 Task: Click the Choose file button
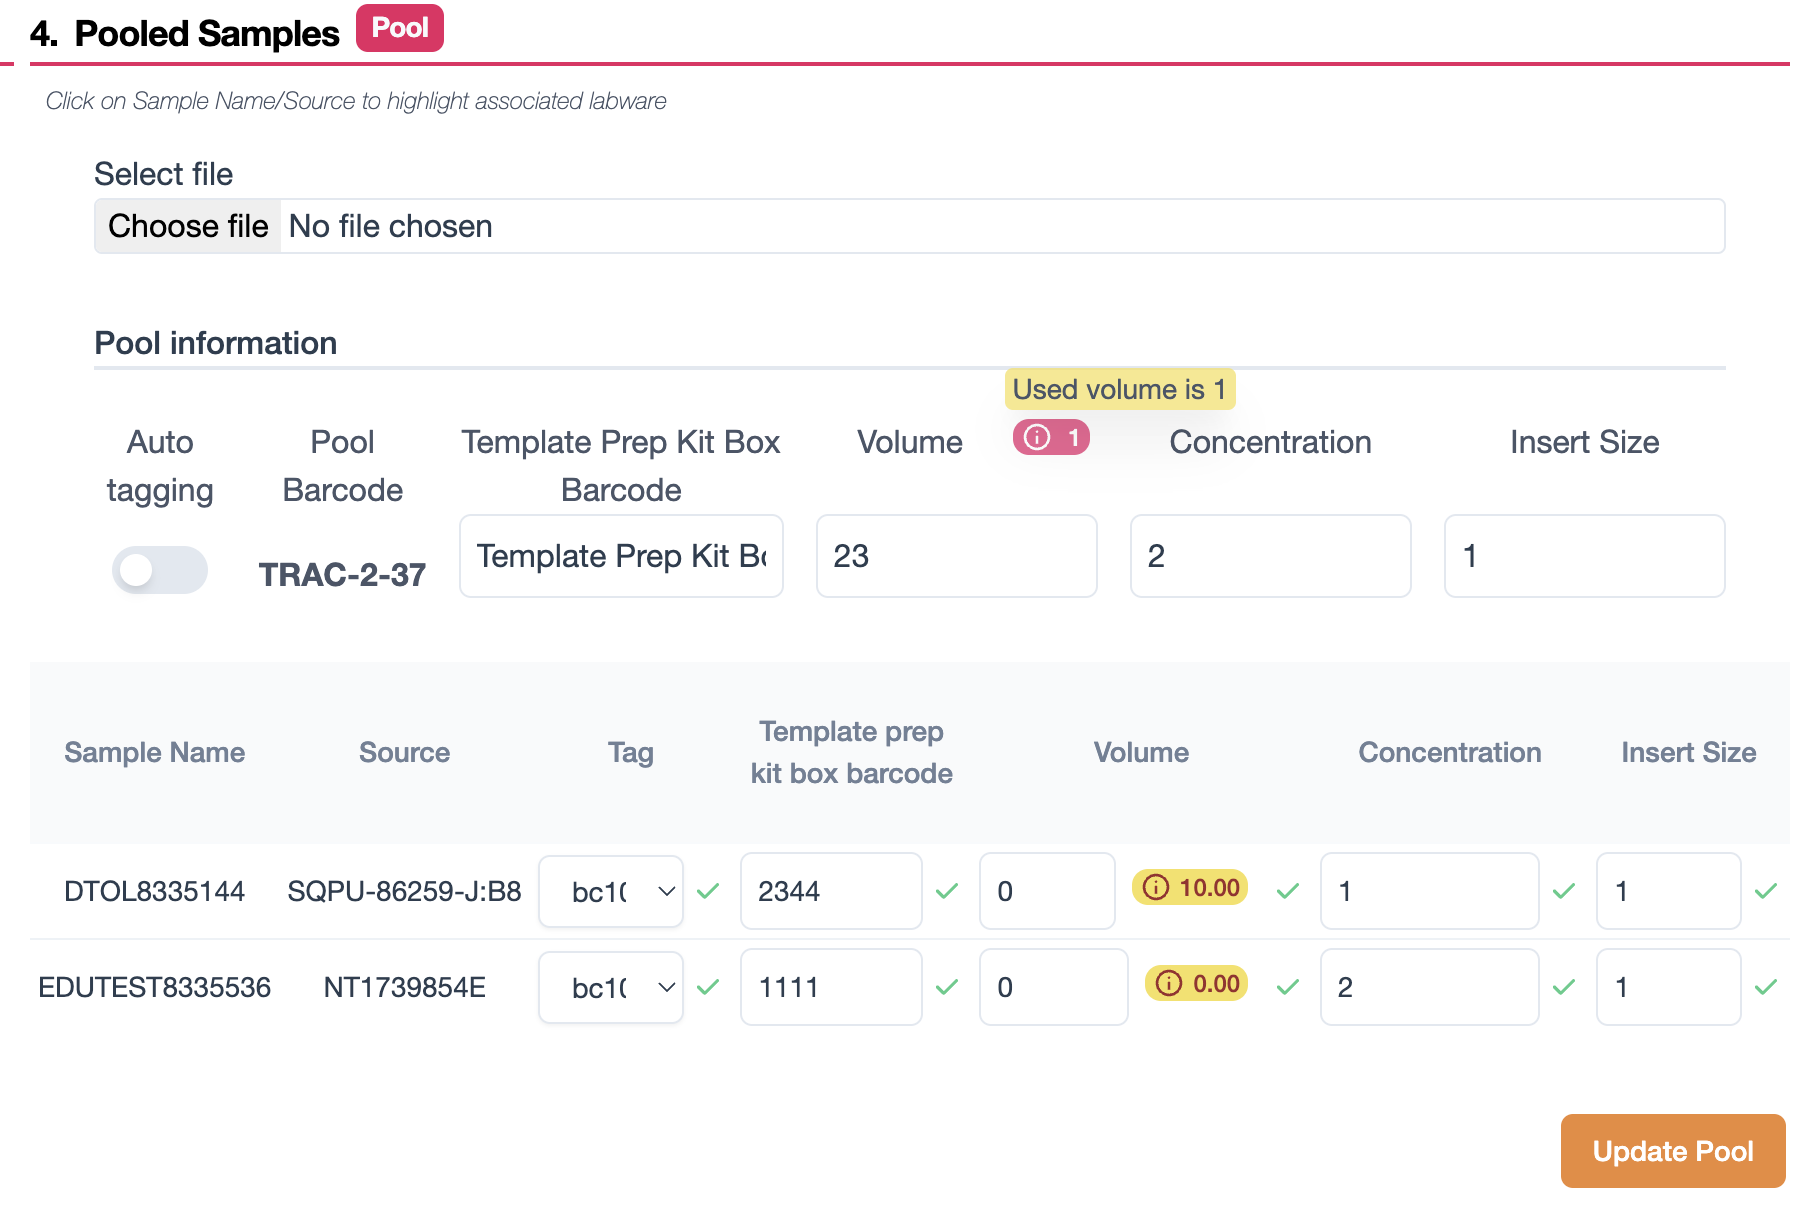tap(188, 226)
